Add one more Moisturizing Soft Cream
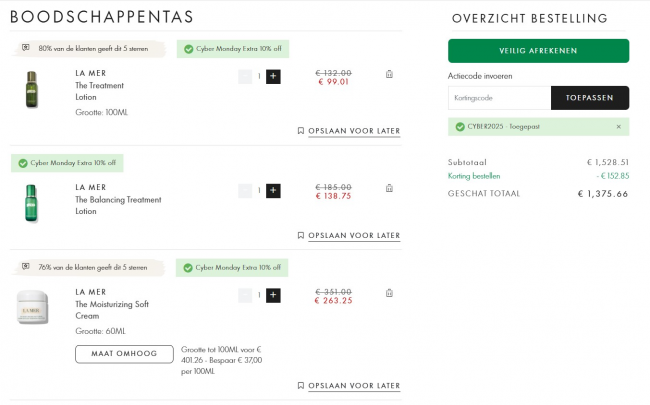Viewport: 650px width, 405px height. click(x=273, y=295)
